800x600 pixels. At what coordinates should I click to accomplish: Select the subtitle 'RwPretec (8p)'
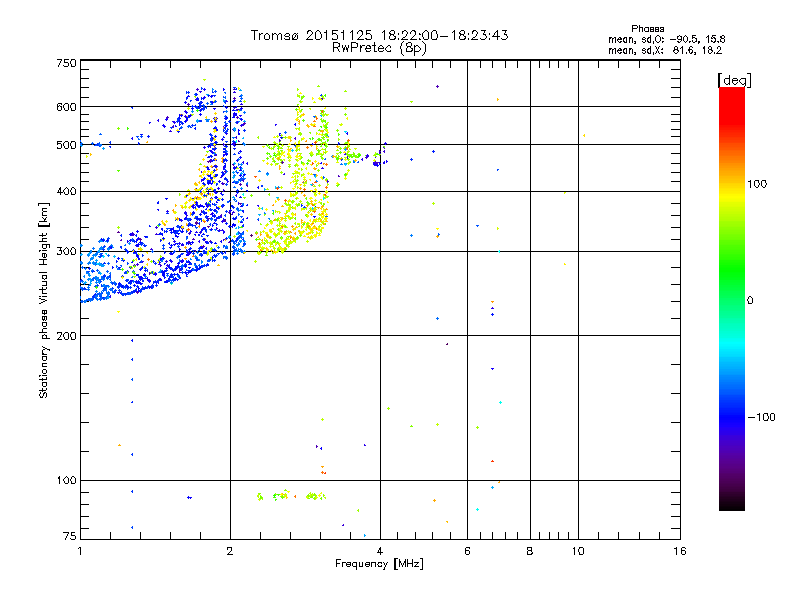379,48
